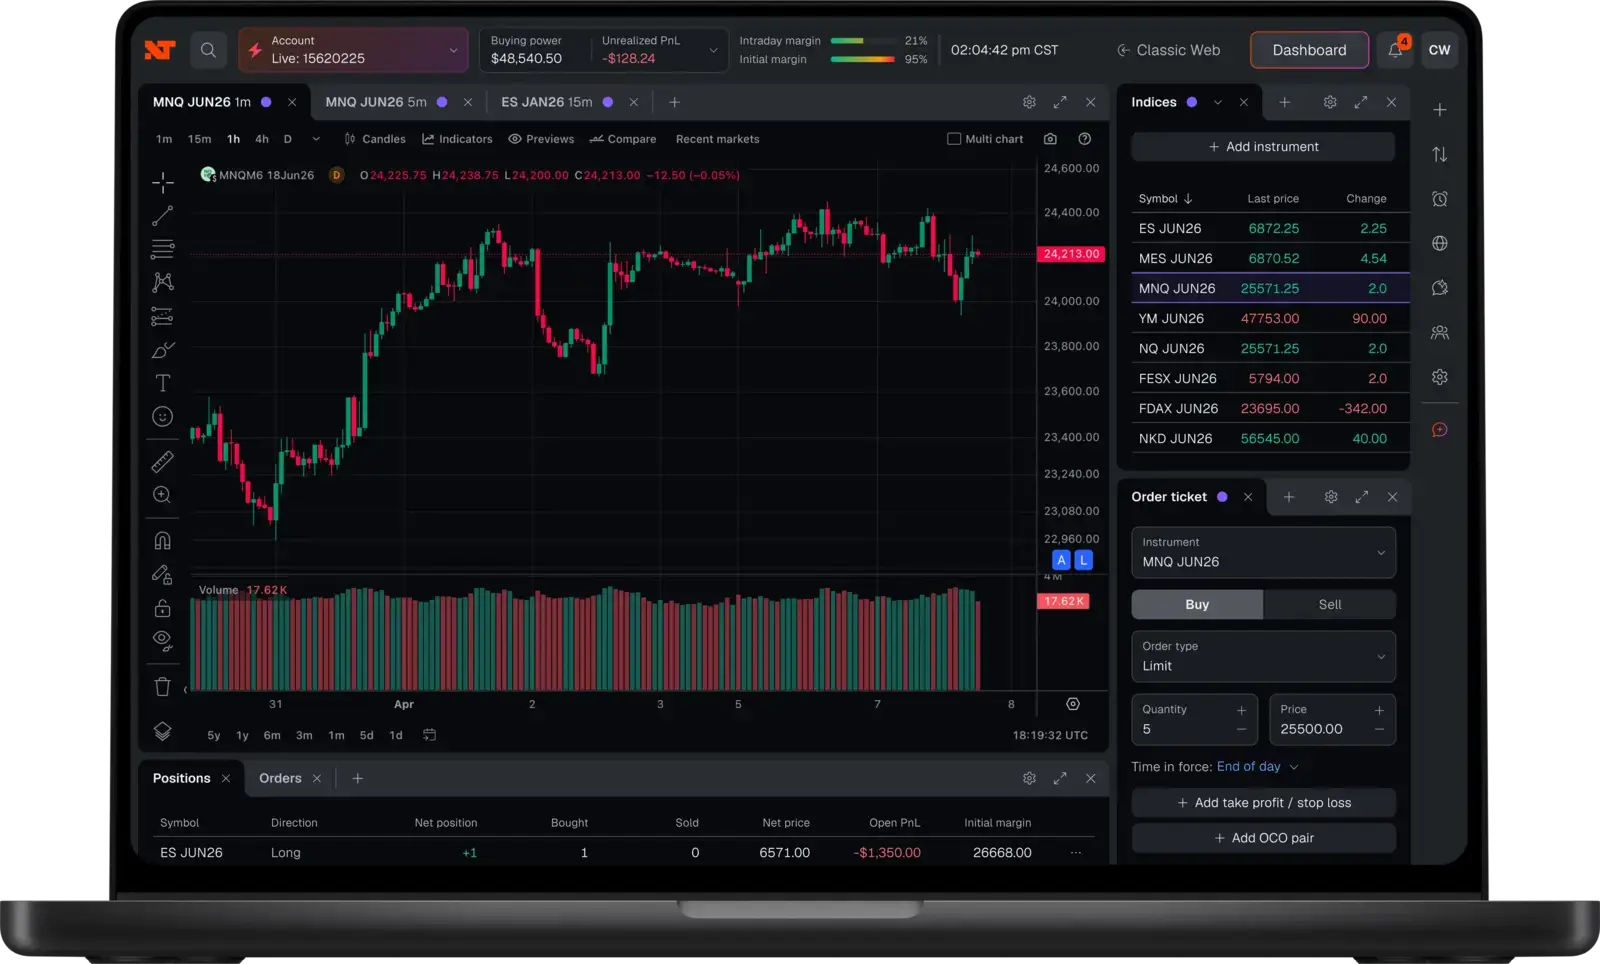Select the ruler measure tool
1600x964 pixels.
click(x=163, y=461)
